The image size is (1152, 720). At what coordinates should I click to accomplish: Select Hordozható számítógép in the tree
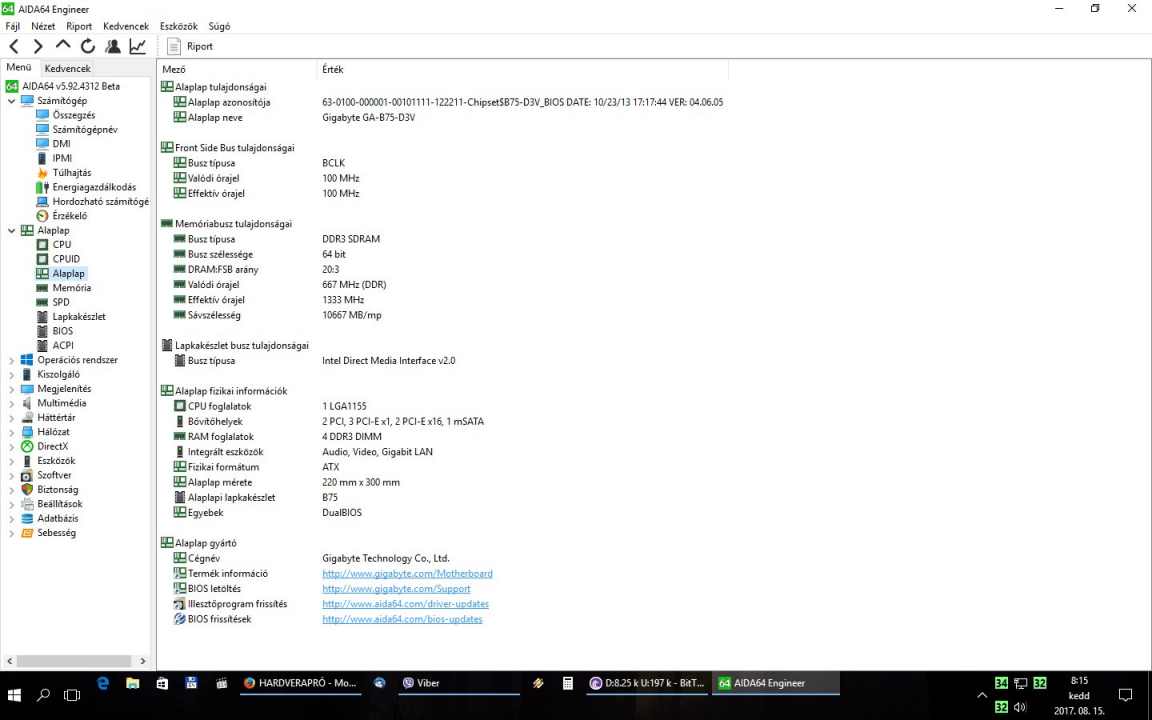click(x=100, y=201)
